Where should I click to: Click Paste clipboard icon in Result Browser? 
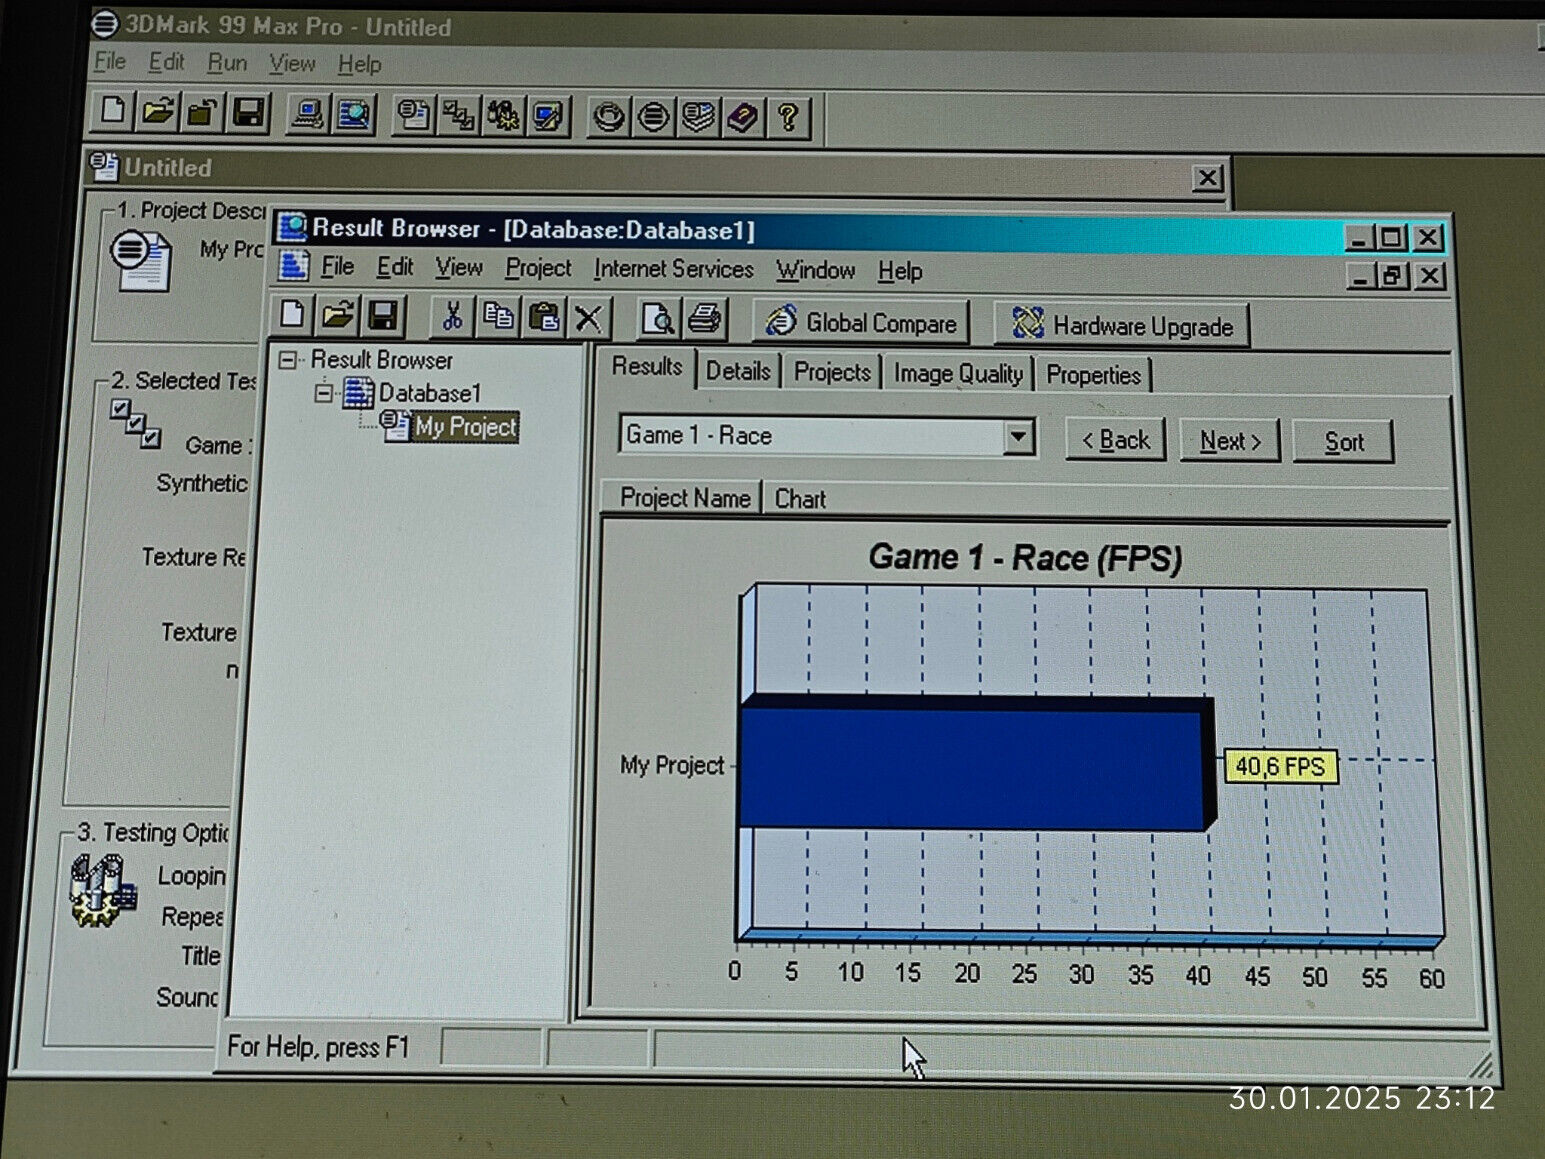click(543, 318)
